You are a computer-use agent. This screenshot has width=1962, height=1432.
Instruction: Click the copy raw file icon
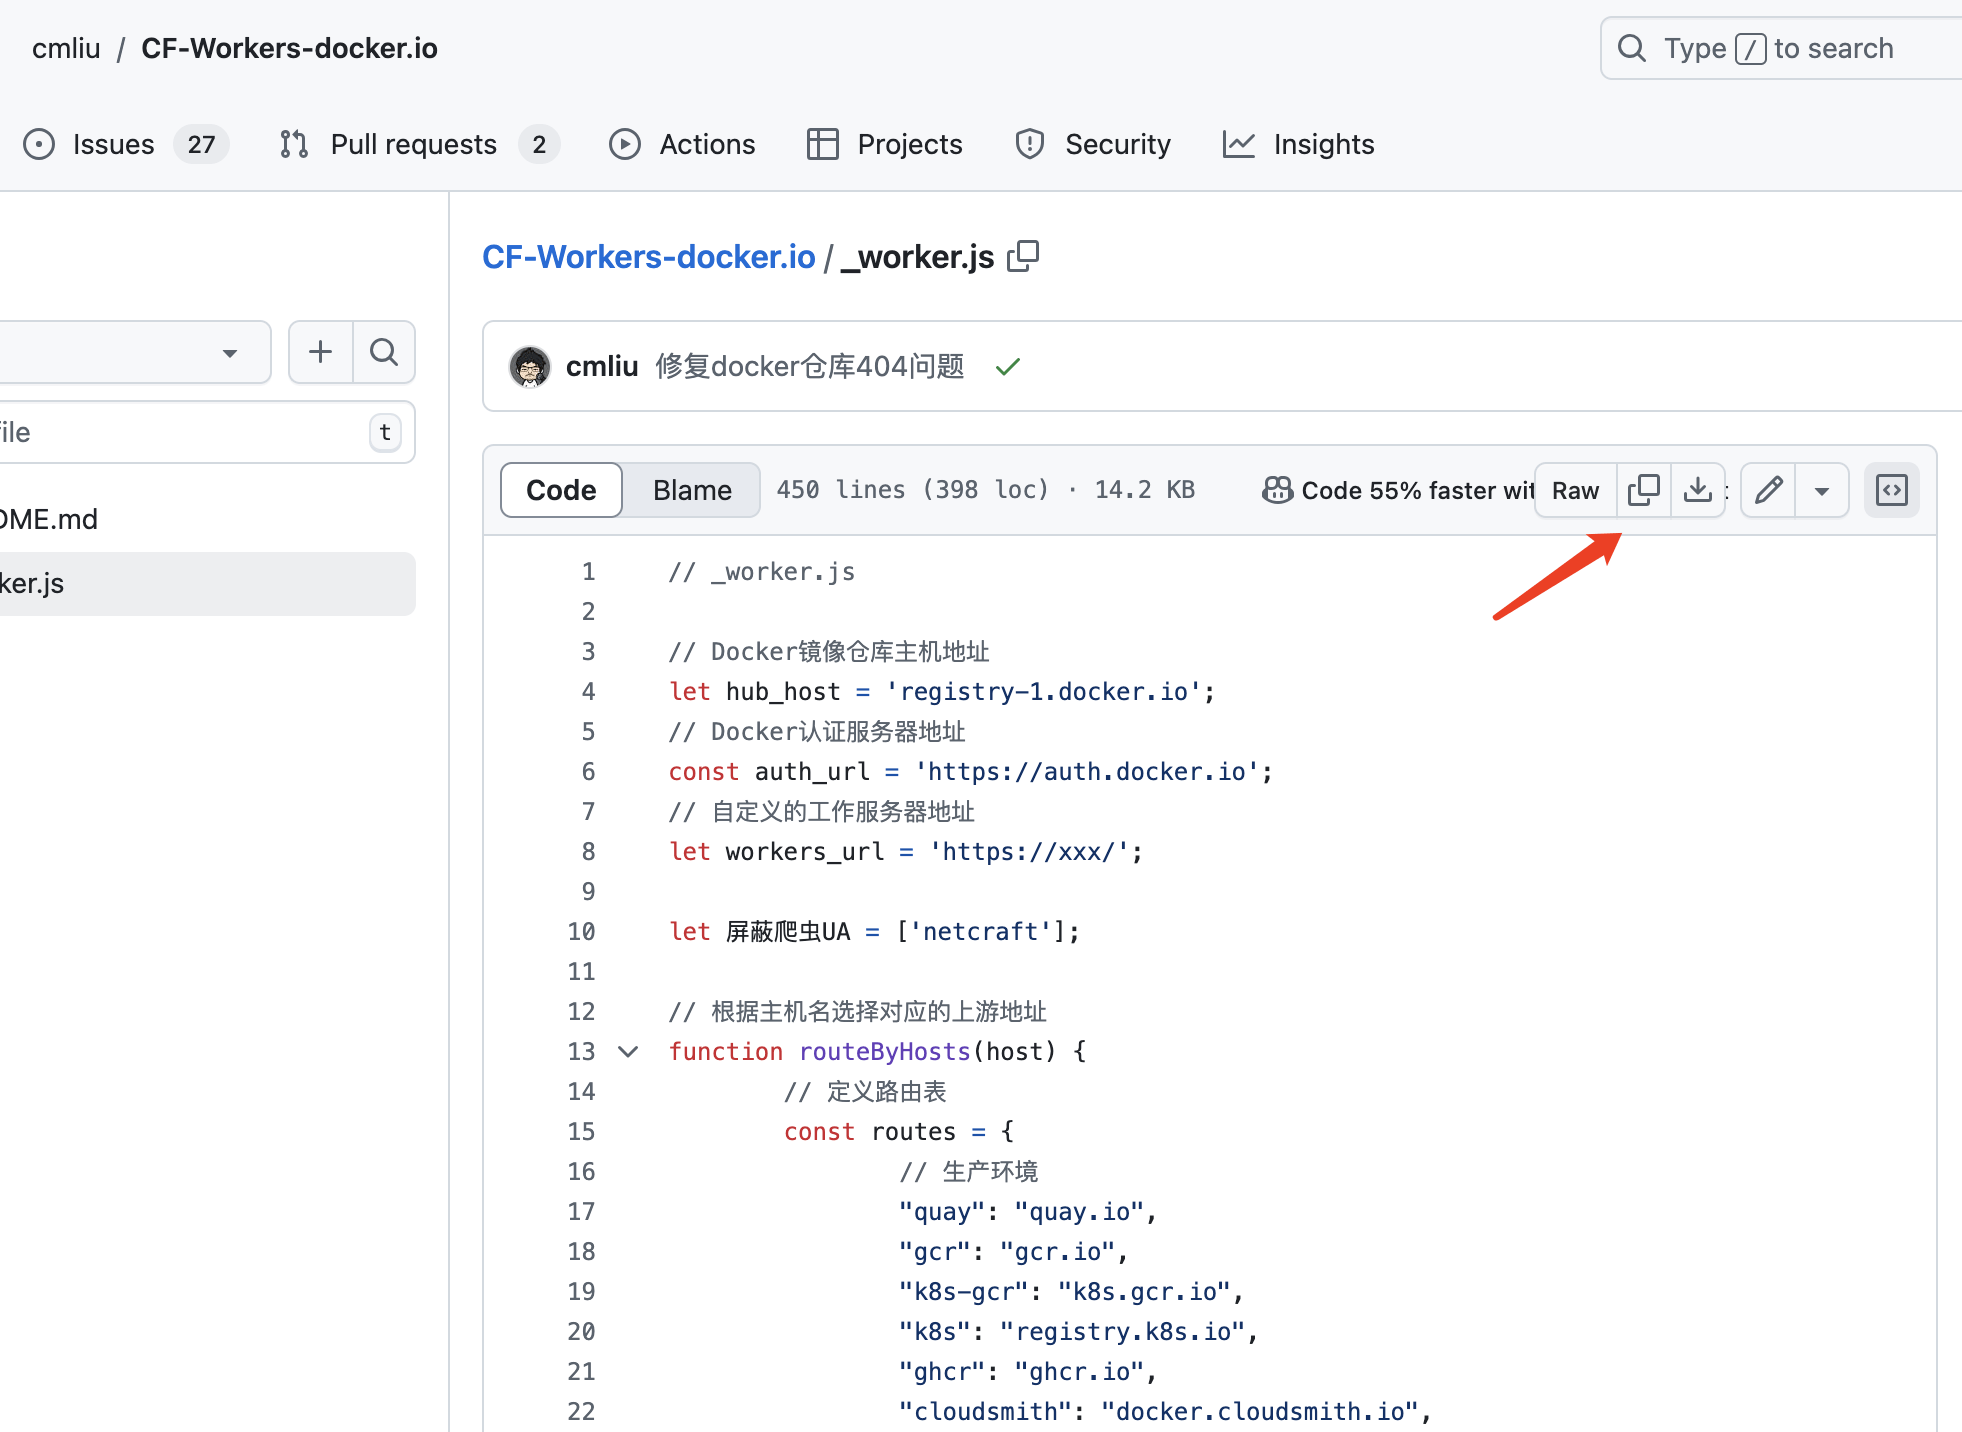coord(1644,490)
